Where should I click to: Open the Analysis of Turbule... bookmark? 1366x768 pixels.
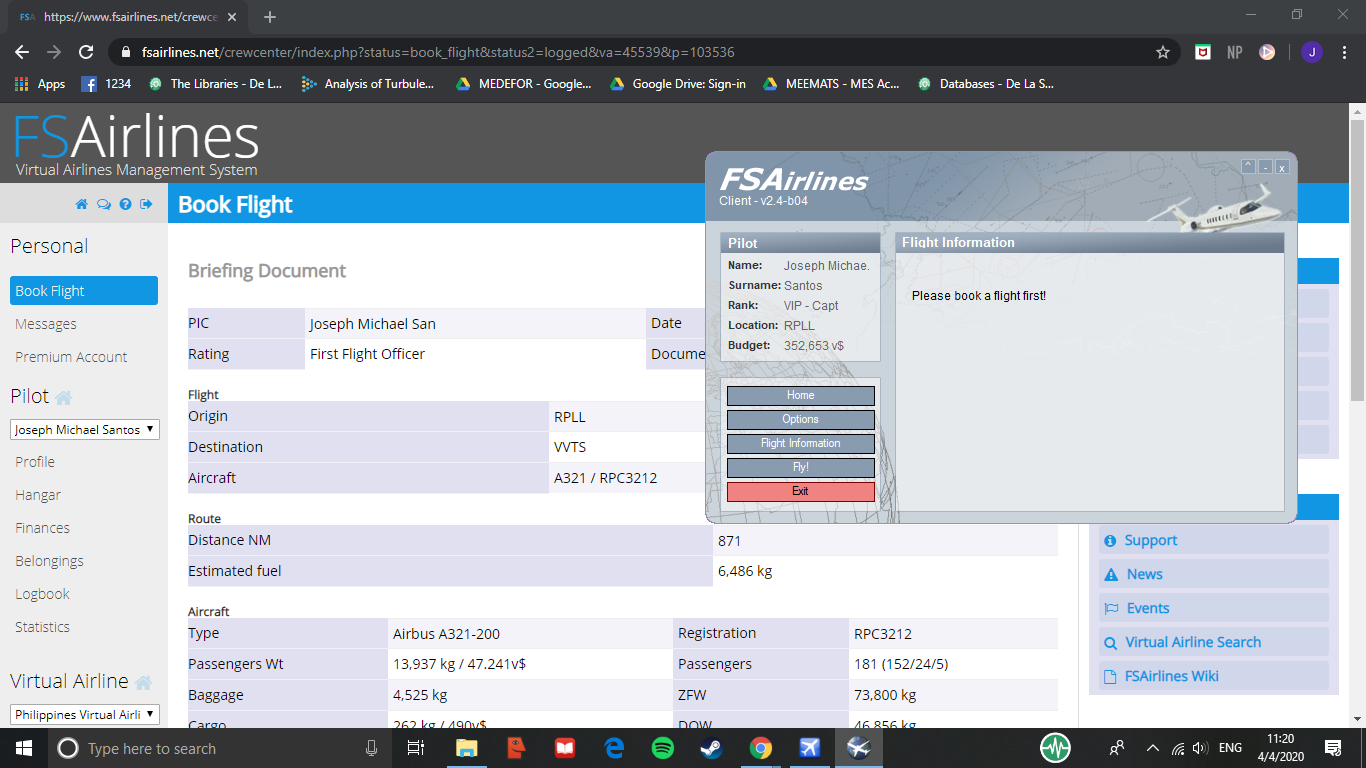(x=368, y=84)
